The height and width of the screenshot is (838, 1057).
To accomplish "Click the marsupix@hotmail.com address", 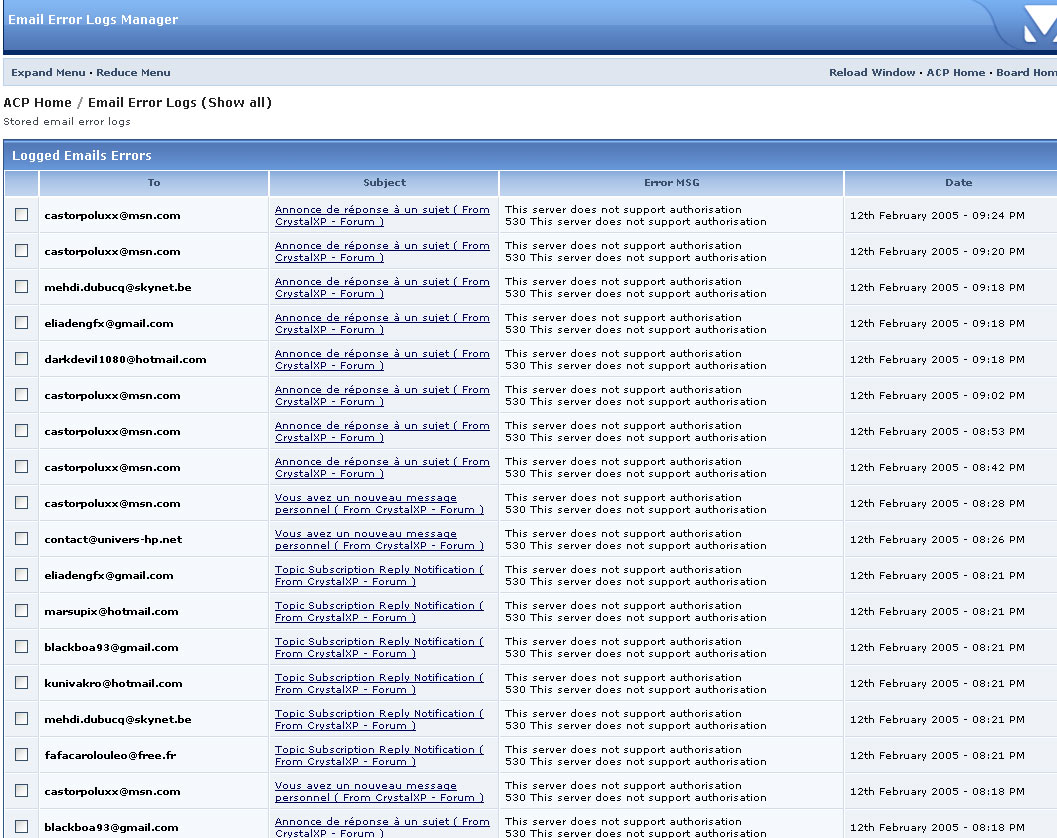I will (111, 611).
